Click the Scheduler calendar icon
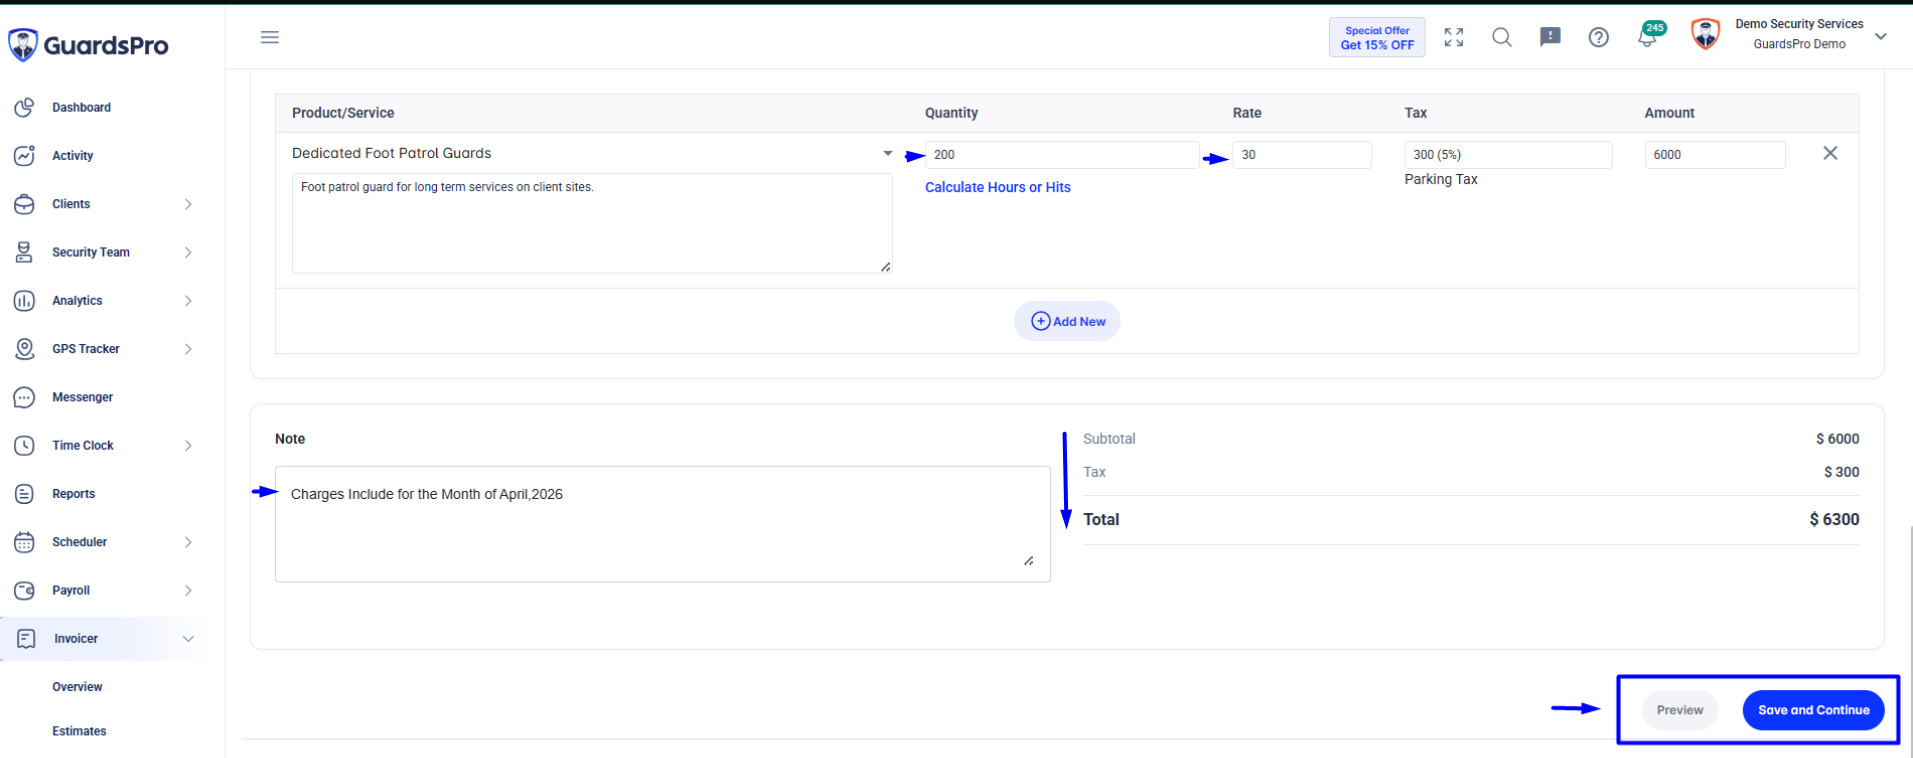The image size is (1913, 758). click(24, 542)
